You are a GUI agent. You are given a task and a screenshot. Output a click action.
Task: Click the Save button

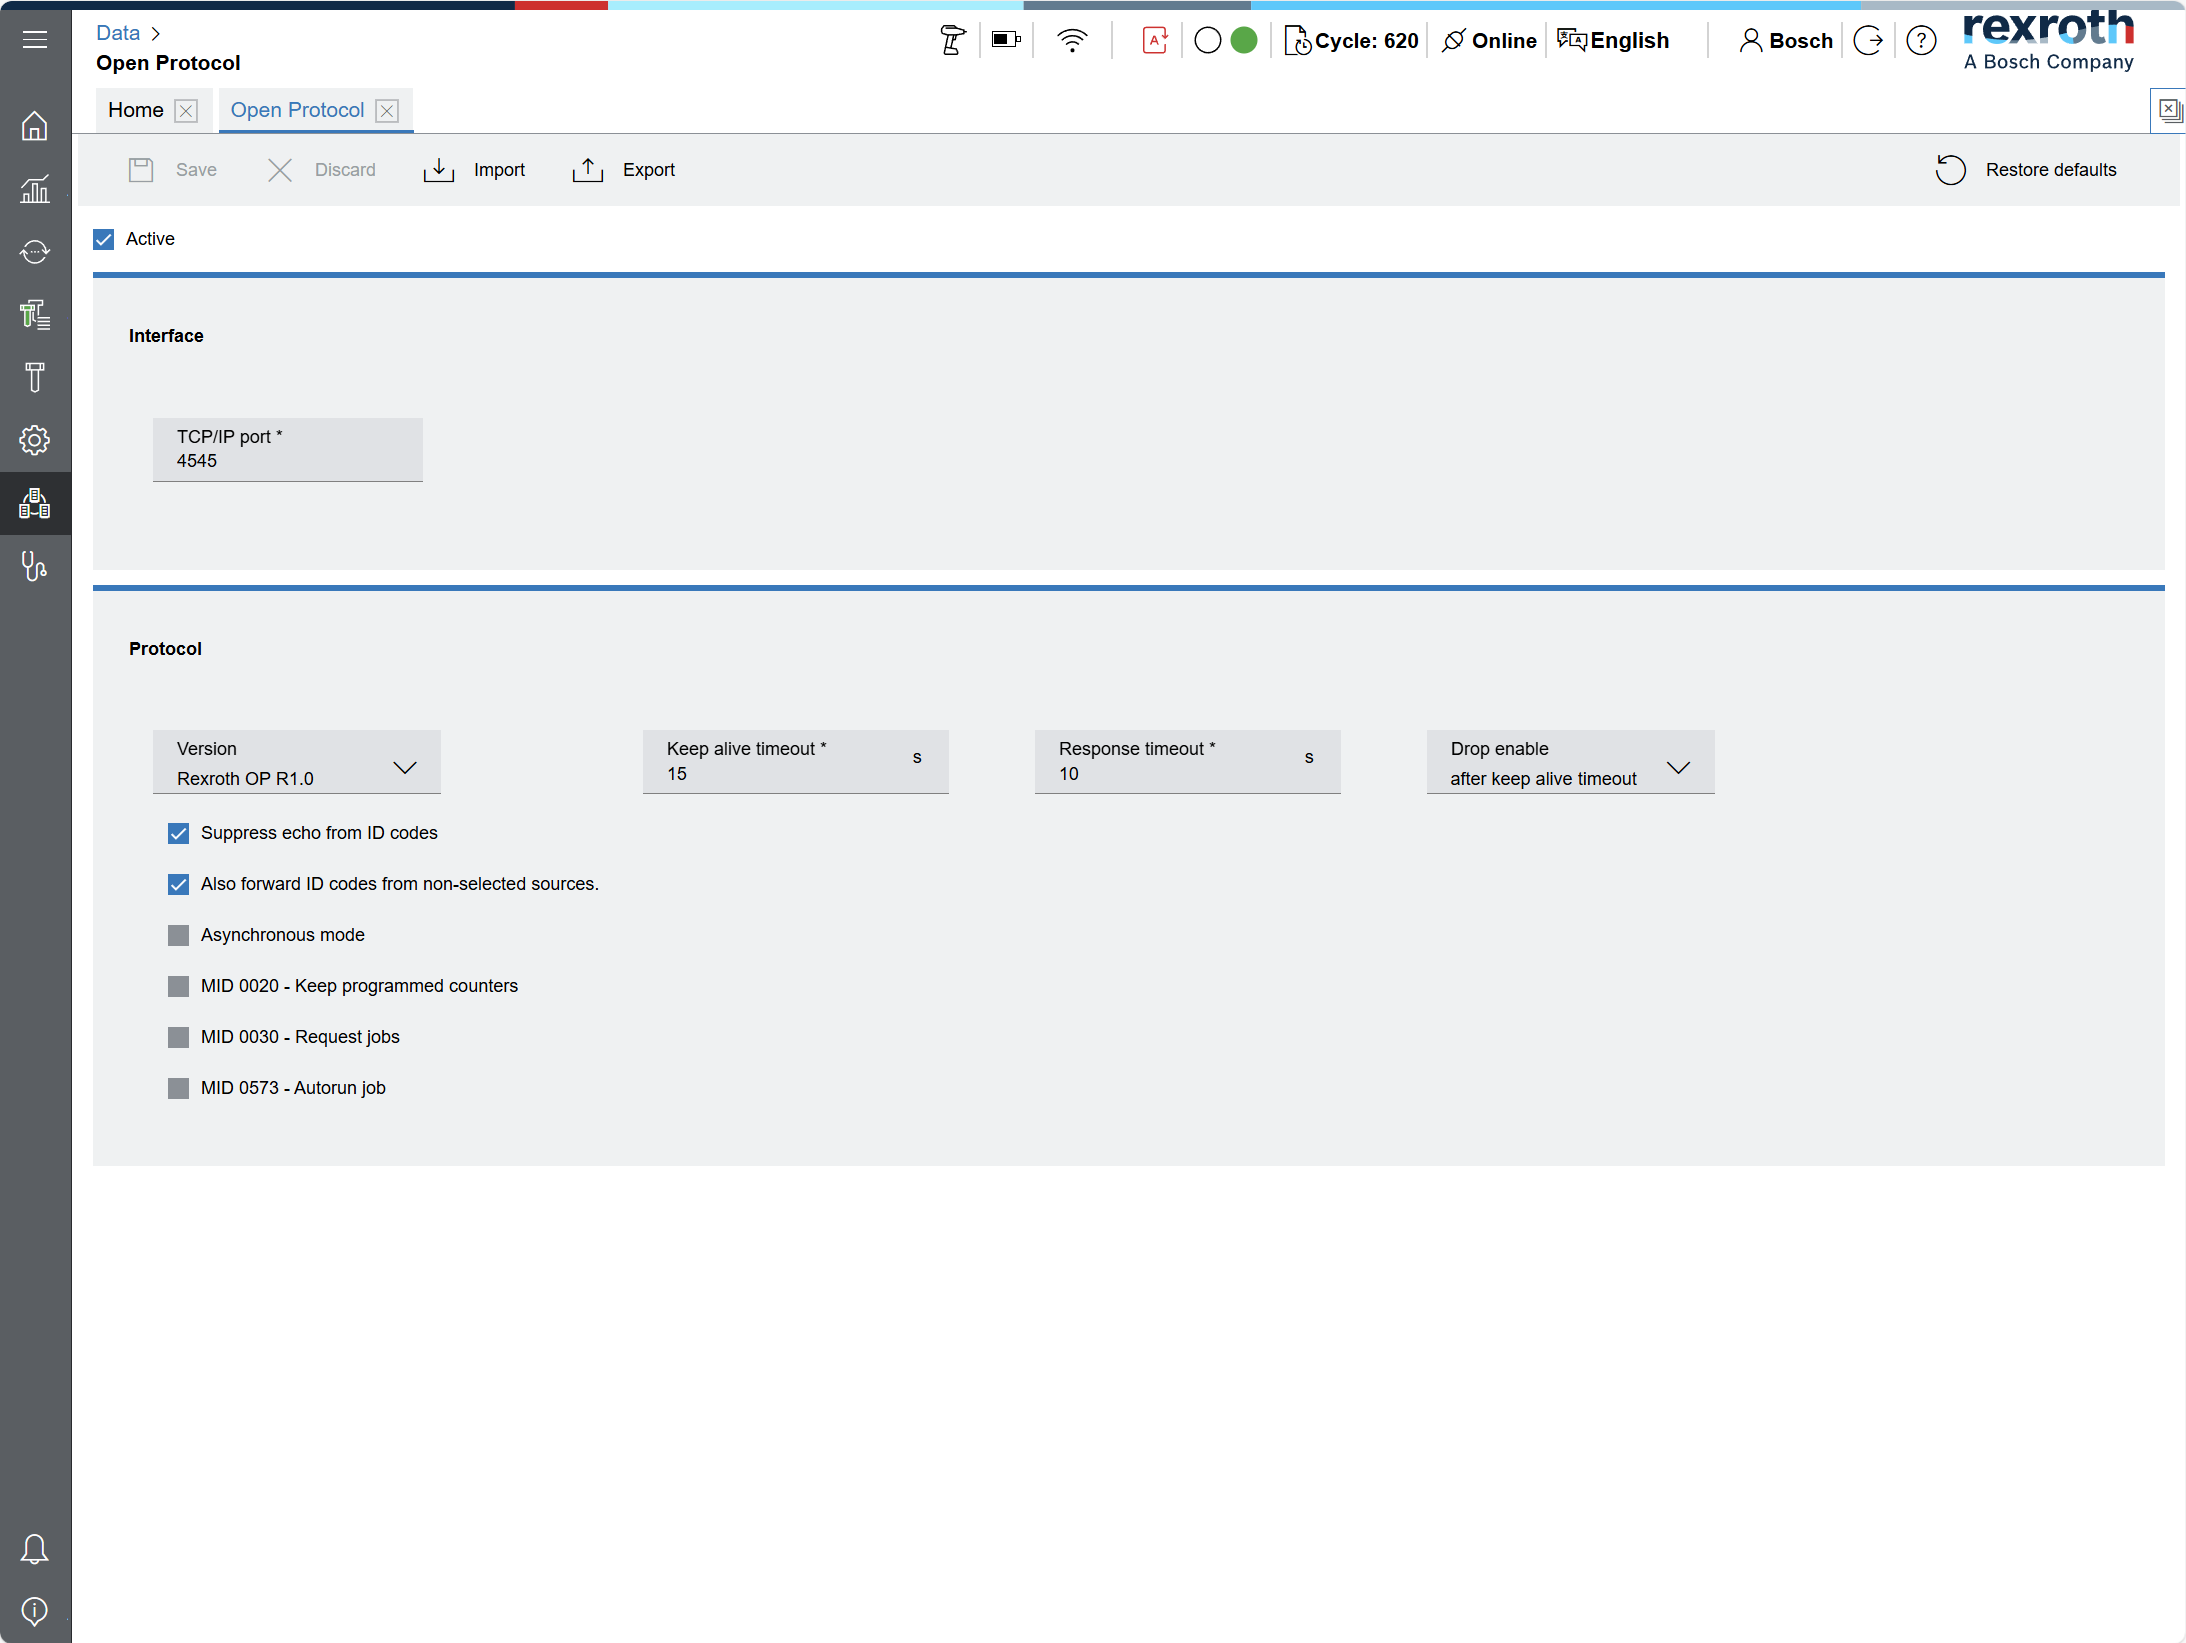[x=173, y=170]
